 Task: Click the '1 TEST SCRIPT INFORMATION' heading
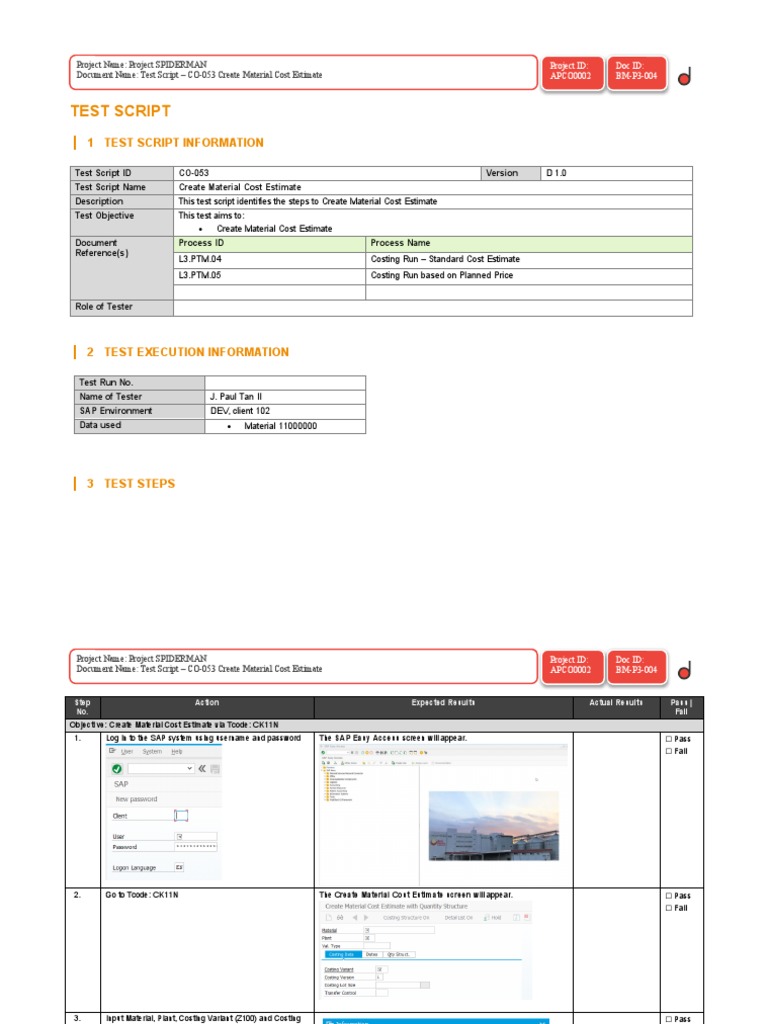[x=175, y=142]
